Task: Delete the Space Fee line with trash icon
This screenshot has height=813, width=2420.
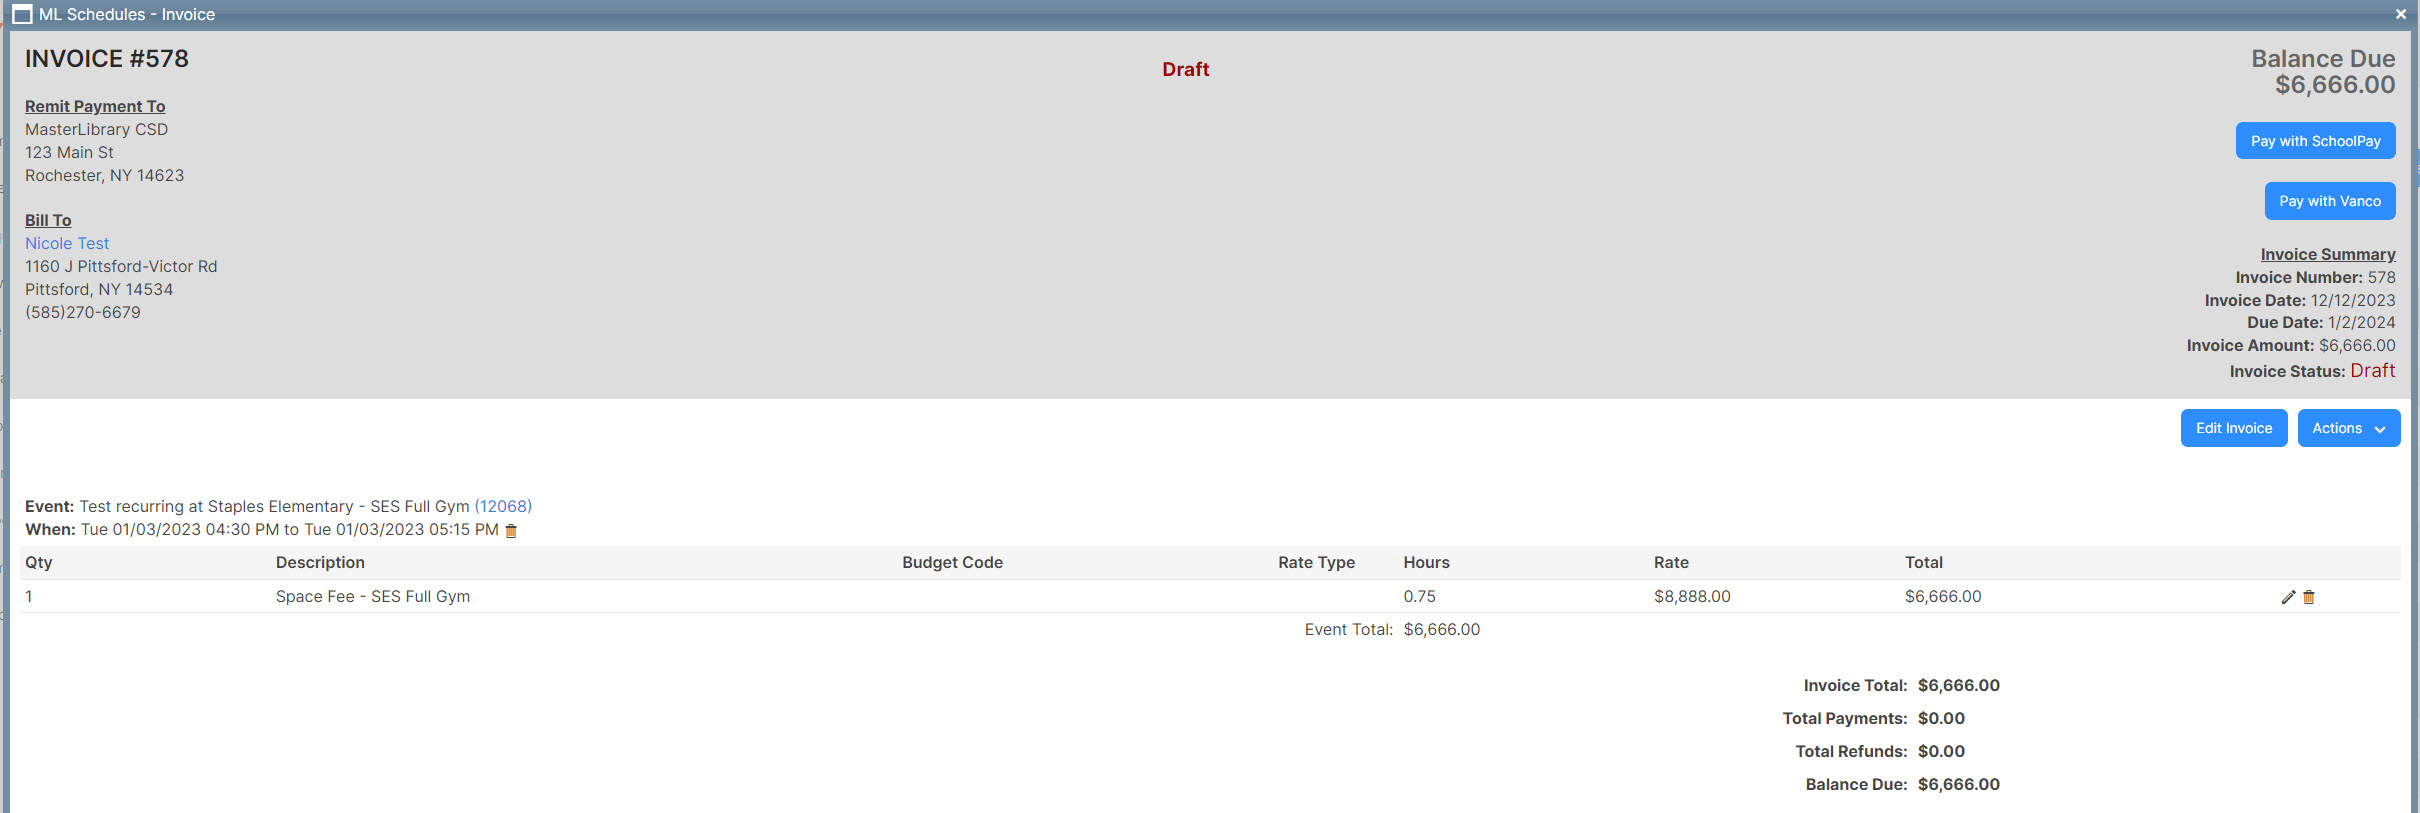Action: [x=2309, y=597]
